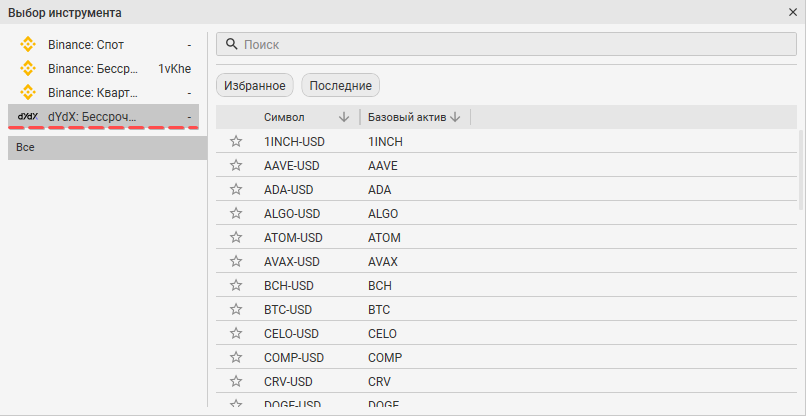Mark ATOM-USD with the star

[x=236, y=238]
